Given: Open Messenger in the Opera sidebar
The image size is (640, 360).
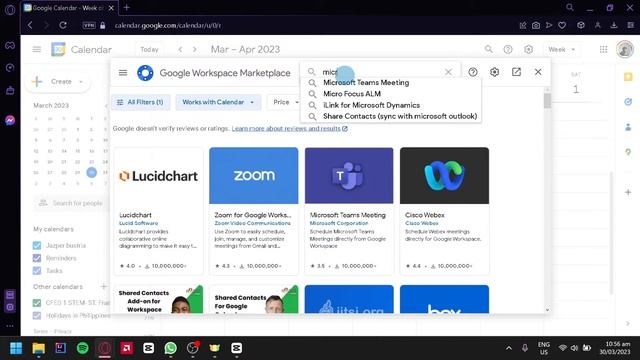Looking at the screenshot, I should 10,120.
